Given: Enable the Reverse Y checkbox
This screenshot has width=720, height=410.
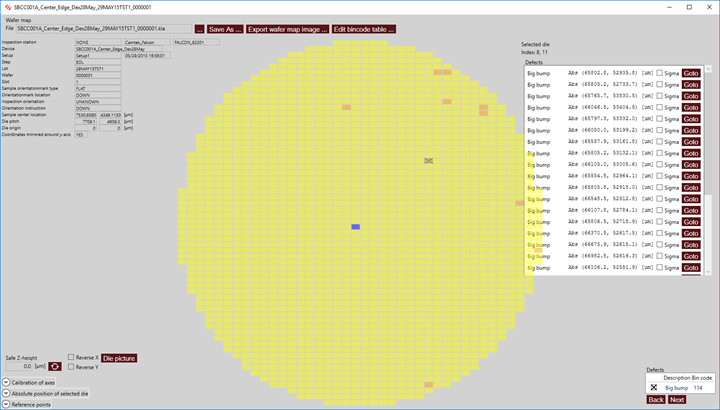Looking at the screenshot, I should coord(71,367).
